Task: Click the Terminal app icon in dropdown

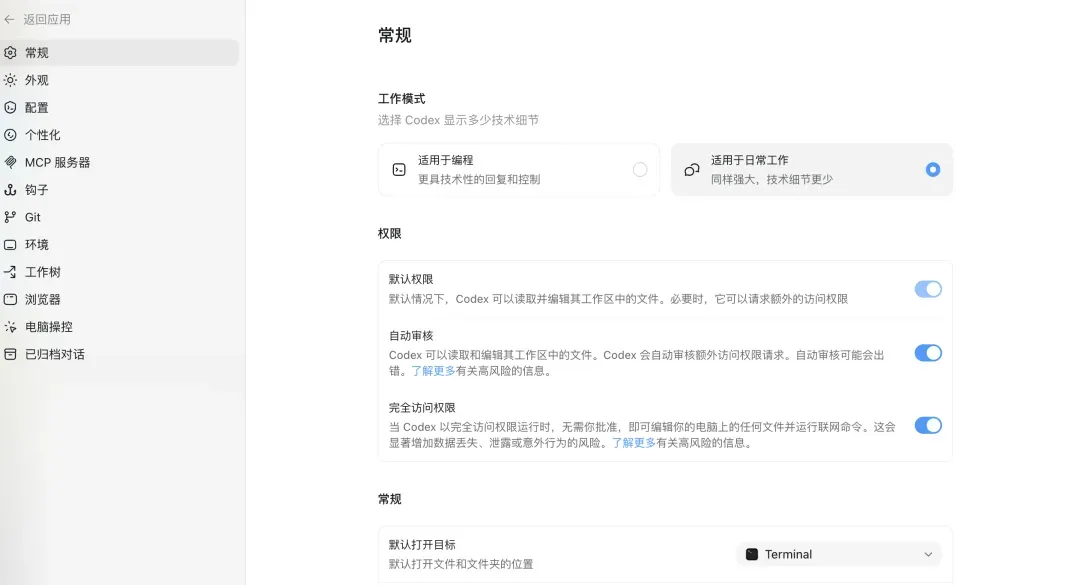Action: pyautogui.click(x=752, y=554)
